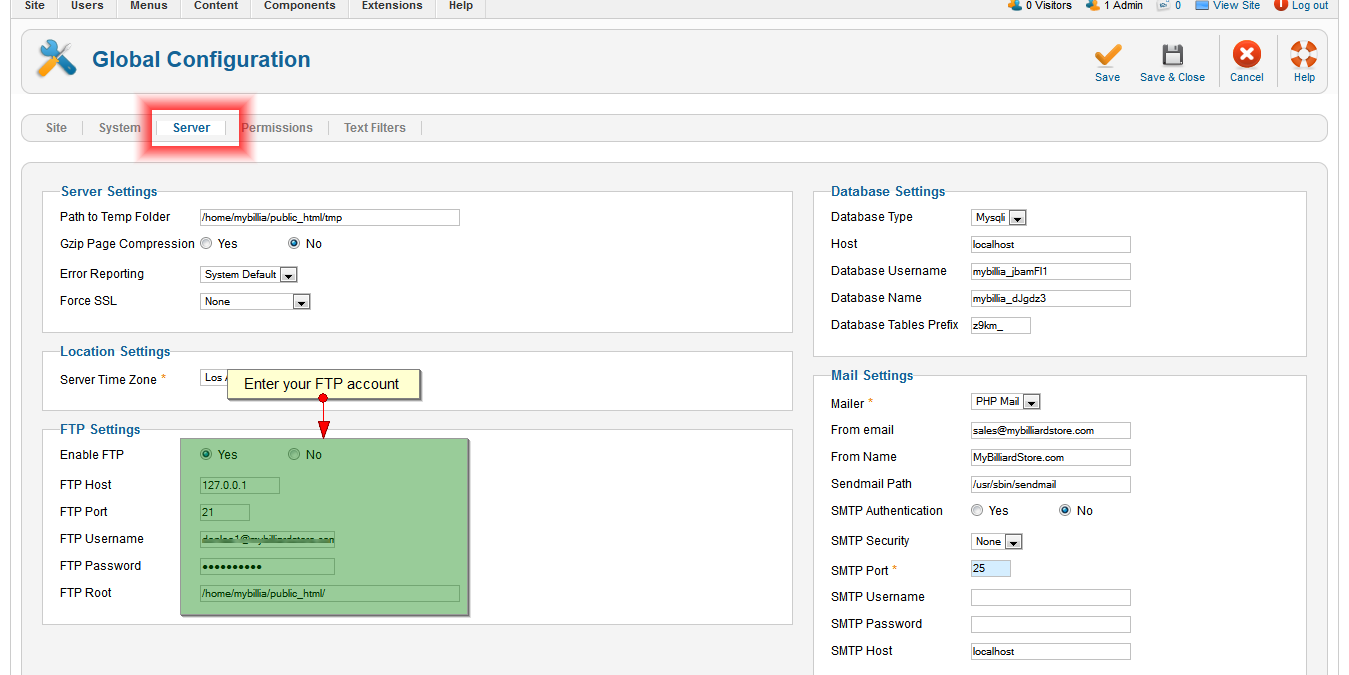Open the Extensions menu

[x=392, y=6]
